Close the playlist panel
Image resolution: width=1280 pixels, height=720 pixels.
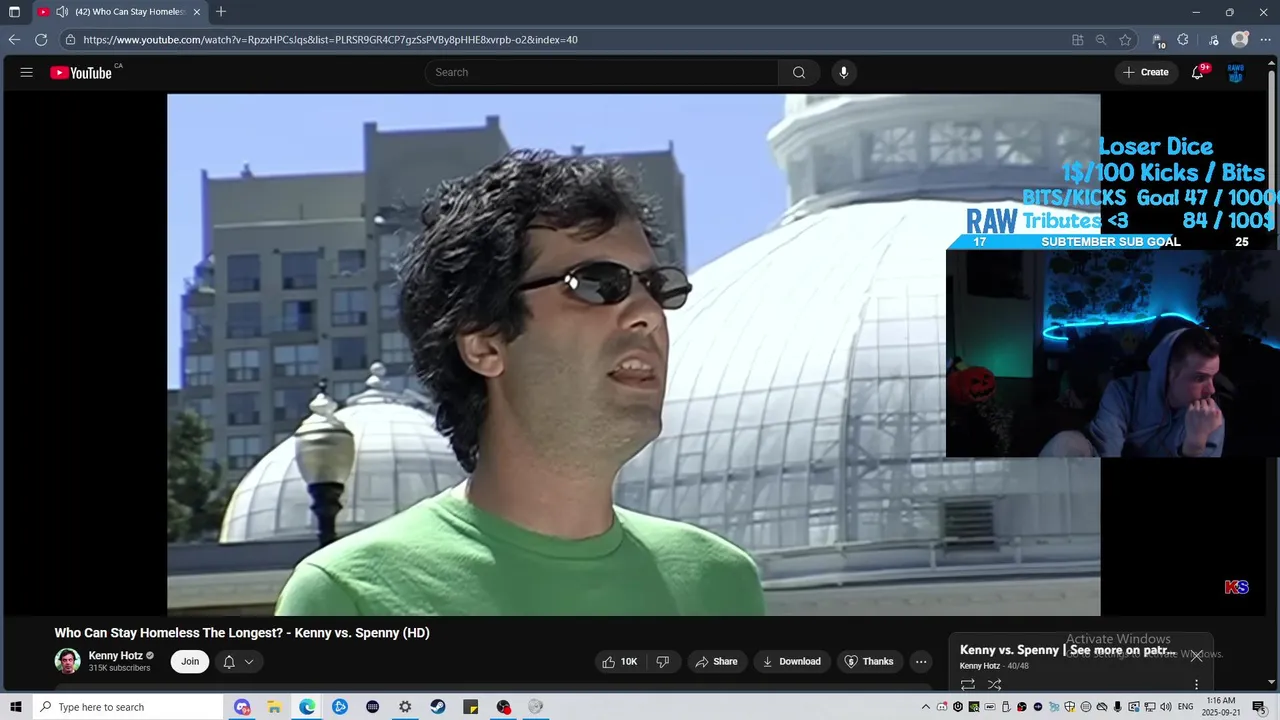click(x=1196, y=656)
